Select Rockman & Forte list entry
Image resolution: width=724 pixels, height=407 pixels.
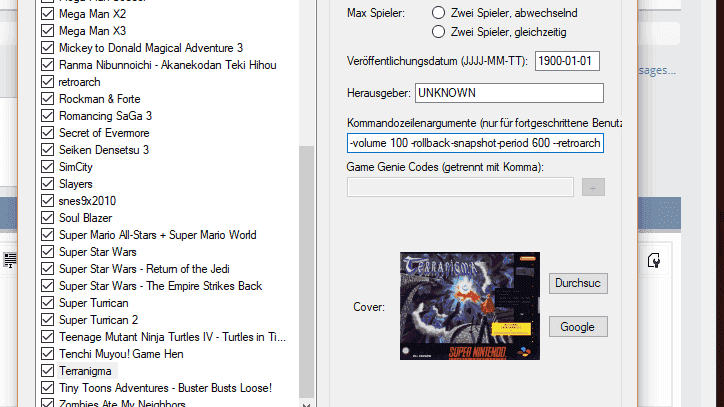point(99,99)
